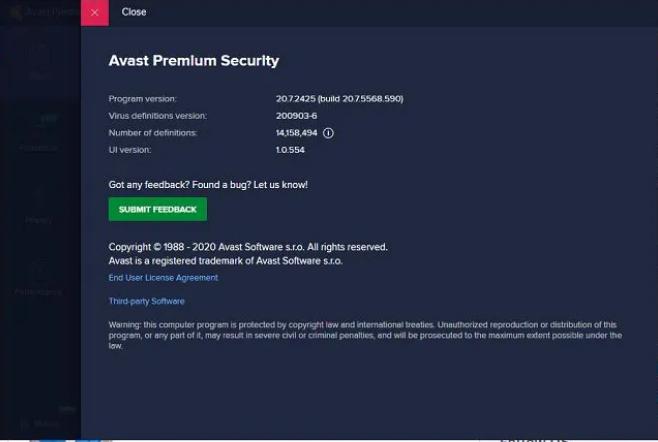658x442 pixels.
Task: Click the Avast Premium Security heading
Action: point(193,61)
